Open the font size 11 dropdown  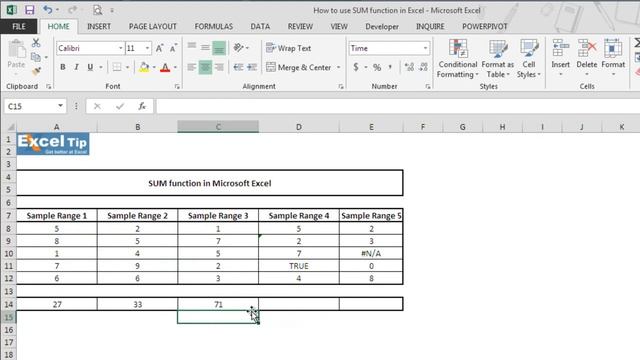tap(147, 48)
